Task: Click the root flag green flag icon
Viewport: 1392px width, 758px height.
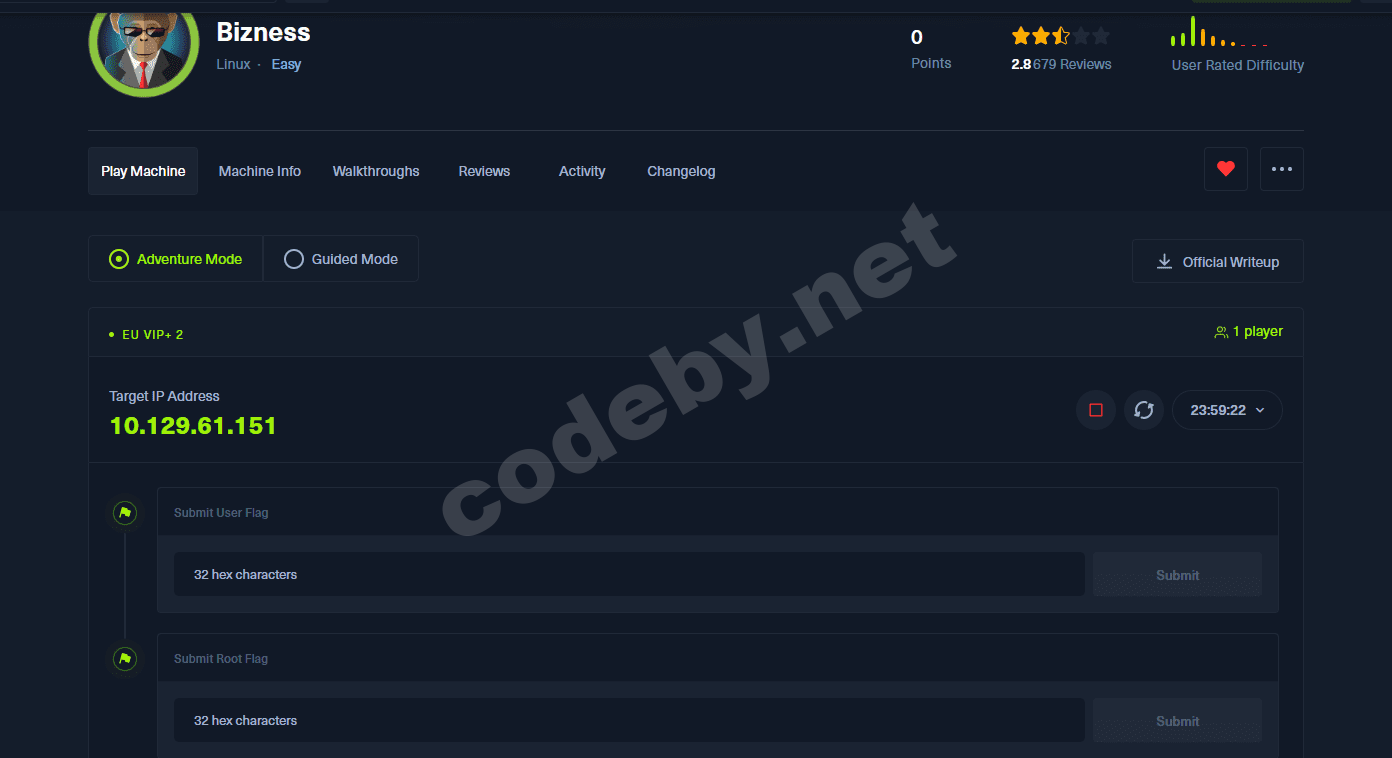Action: [125, 659]
